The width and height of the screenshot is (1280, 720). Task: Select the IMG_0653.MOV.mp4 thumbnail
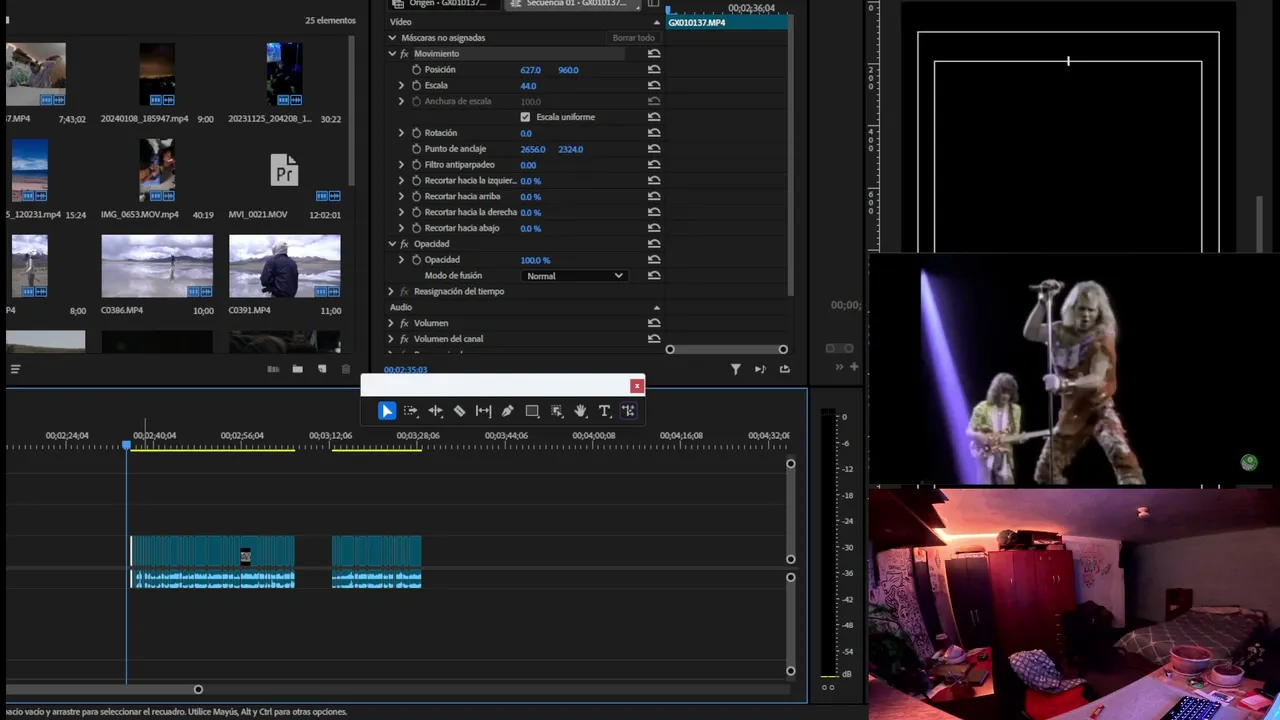pos(157,171)
